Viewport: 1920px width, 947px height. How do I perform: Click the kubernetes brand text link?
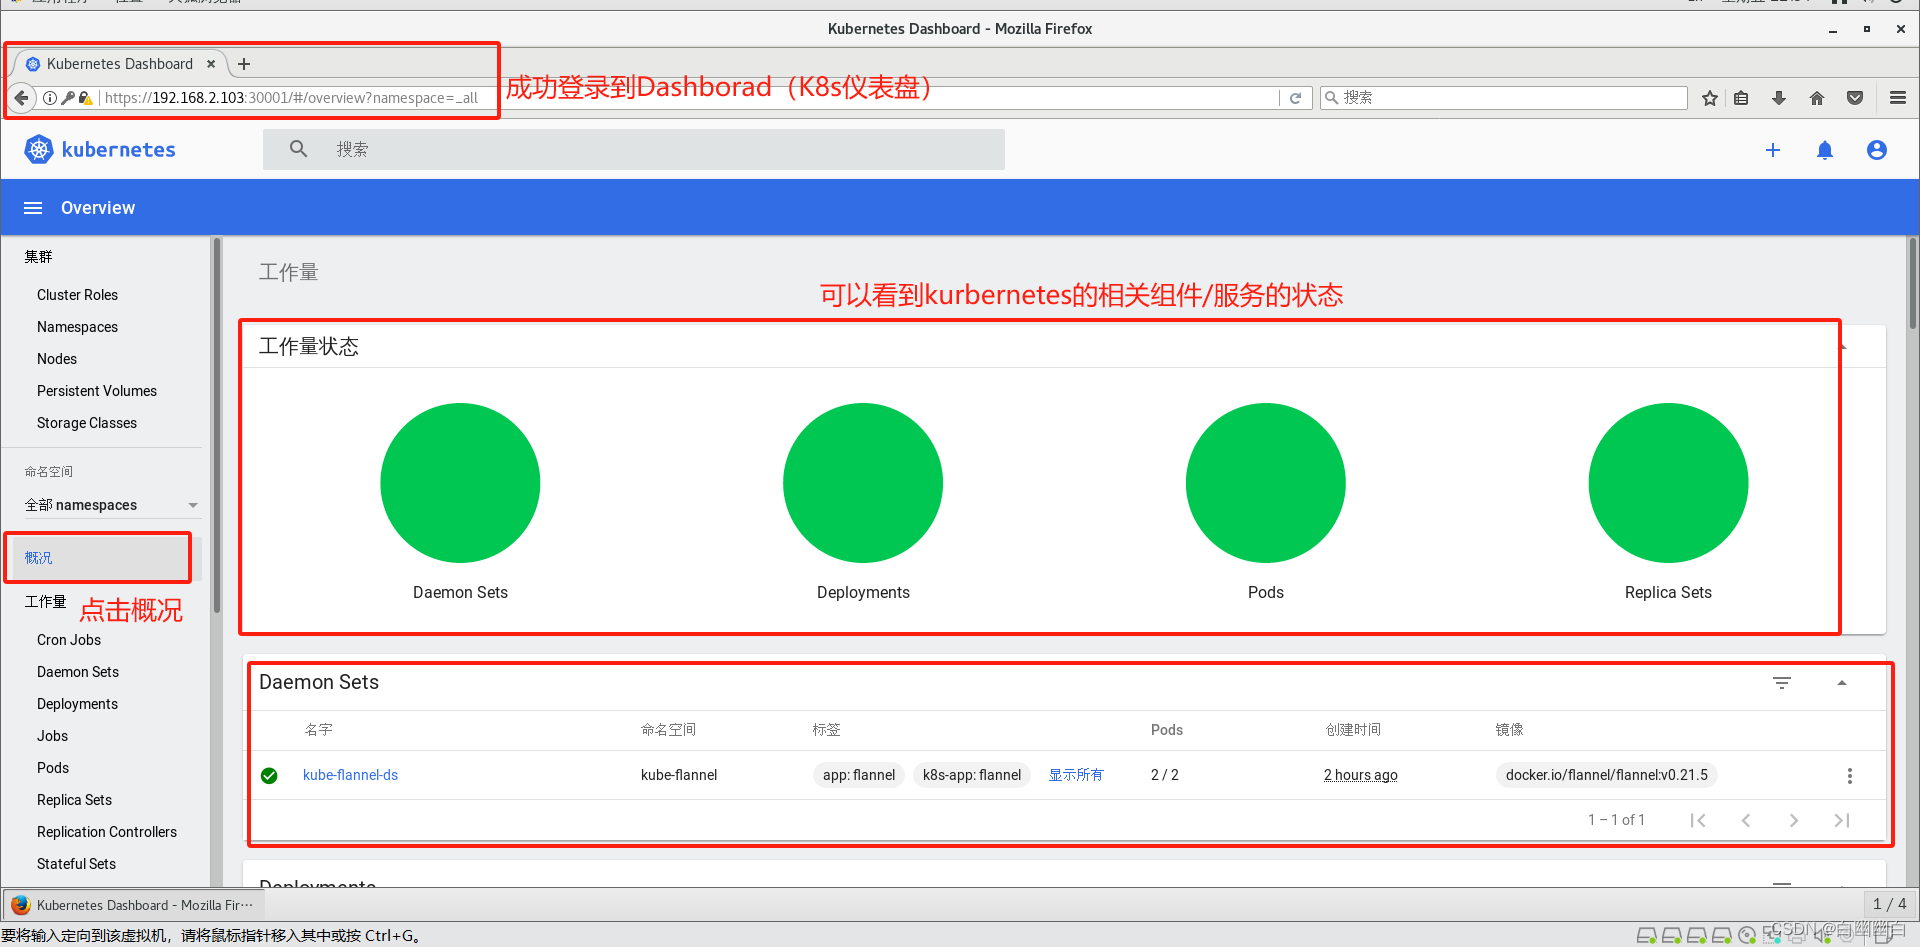(119, 150)
